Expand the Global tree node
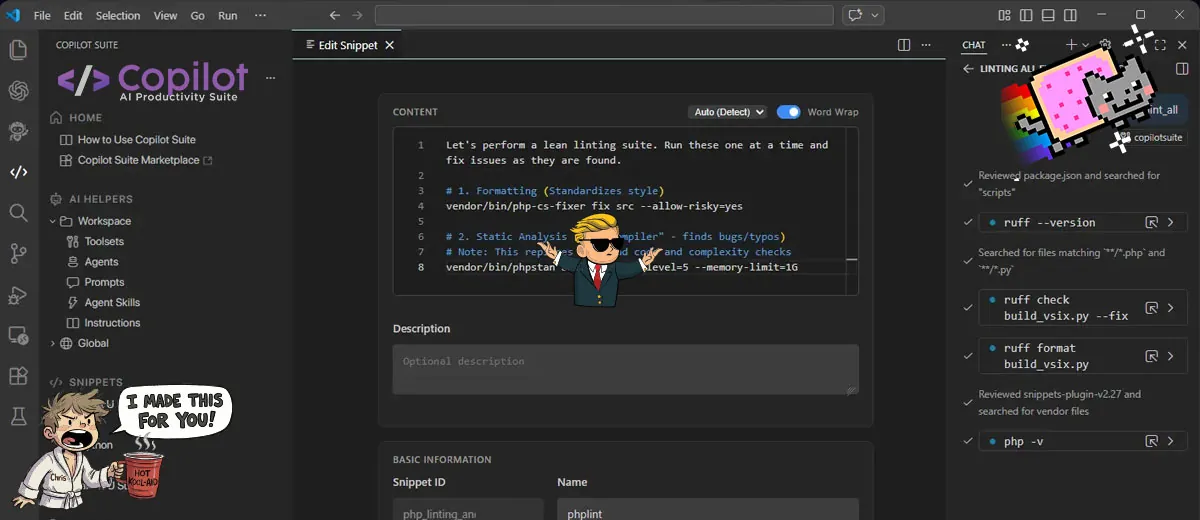The height and width of the screenshot is (520, 1200). 52,343
